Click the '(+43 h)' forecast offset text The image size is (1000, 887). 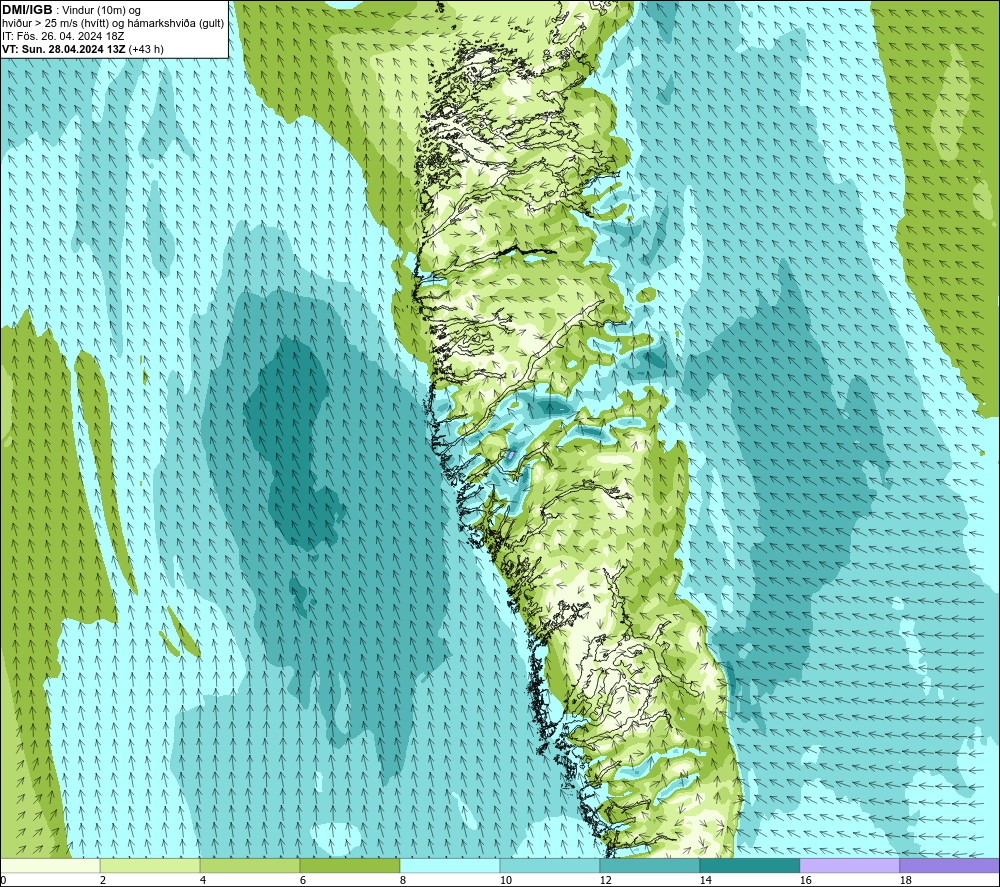(146, 49)
